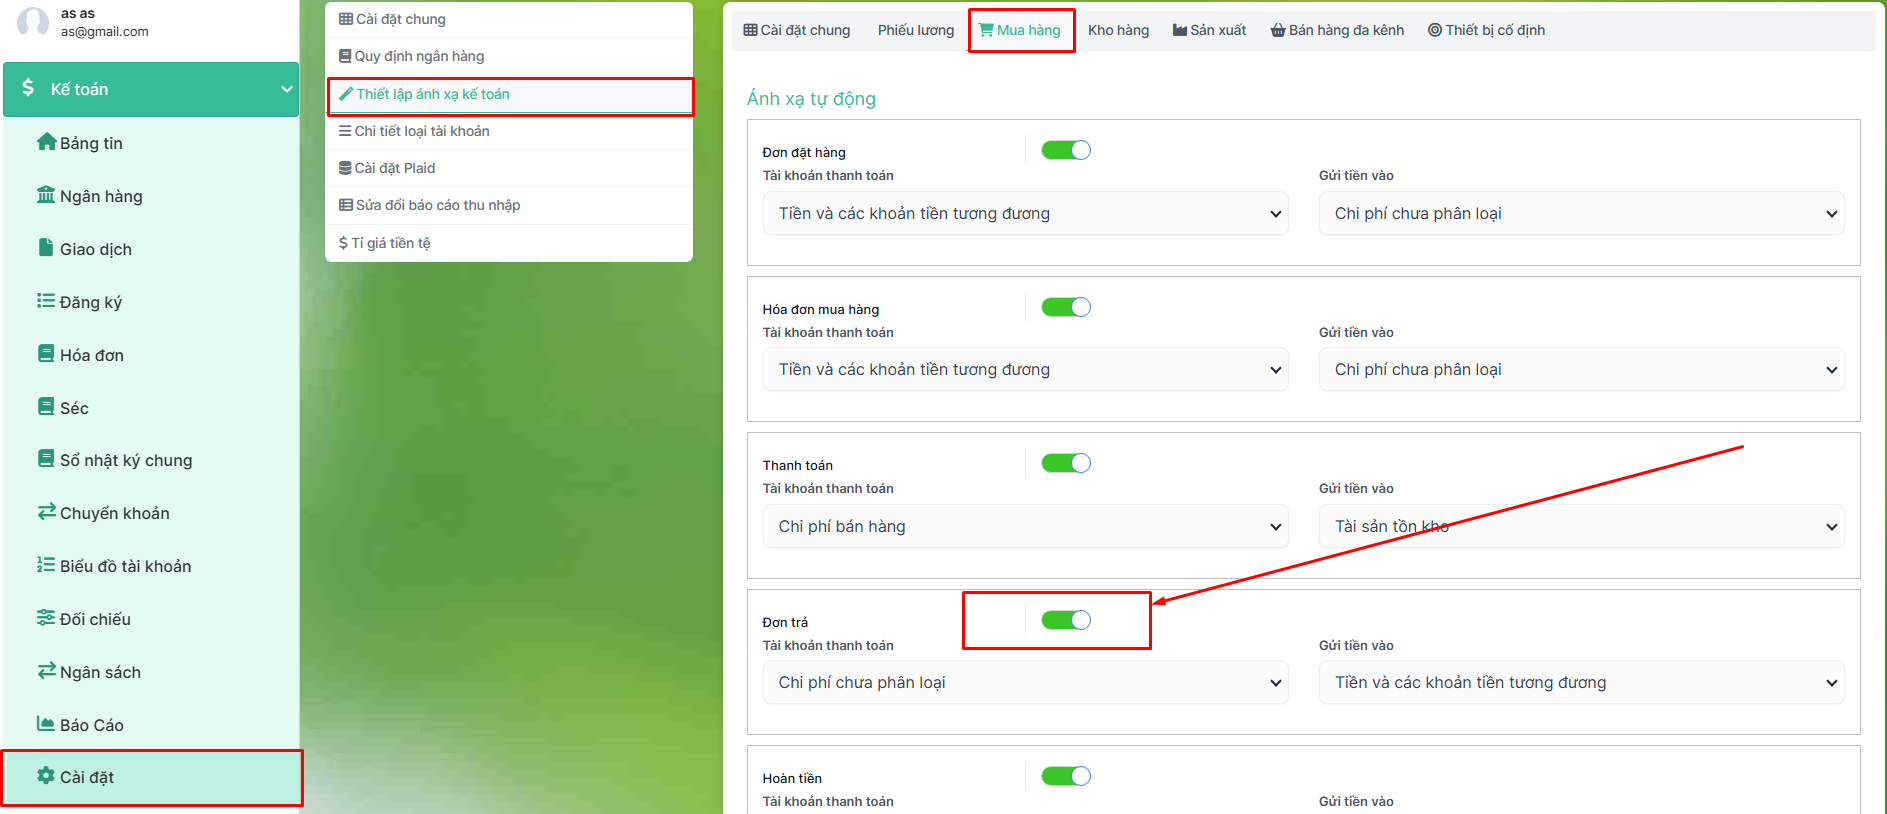Click the user avatar icon at top left
The image size is (1887, 814).
click(x=33, y=22)
